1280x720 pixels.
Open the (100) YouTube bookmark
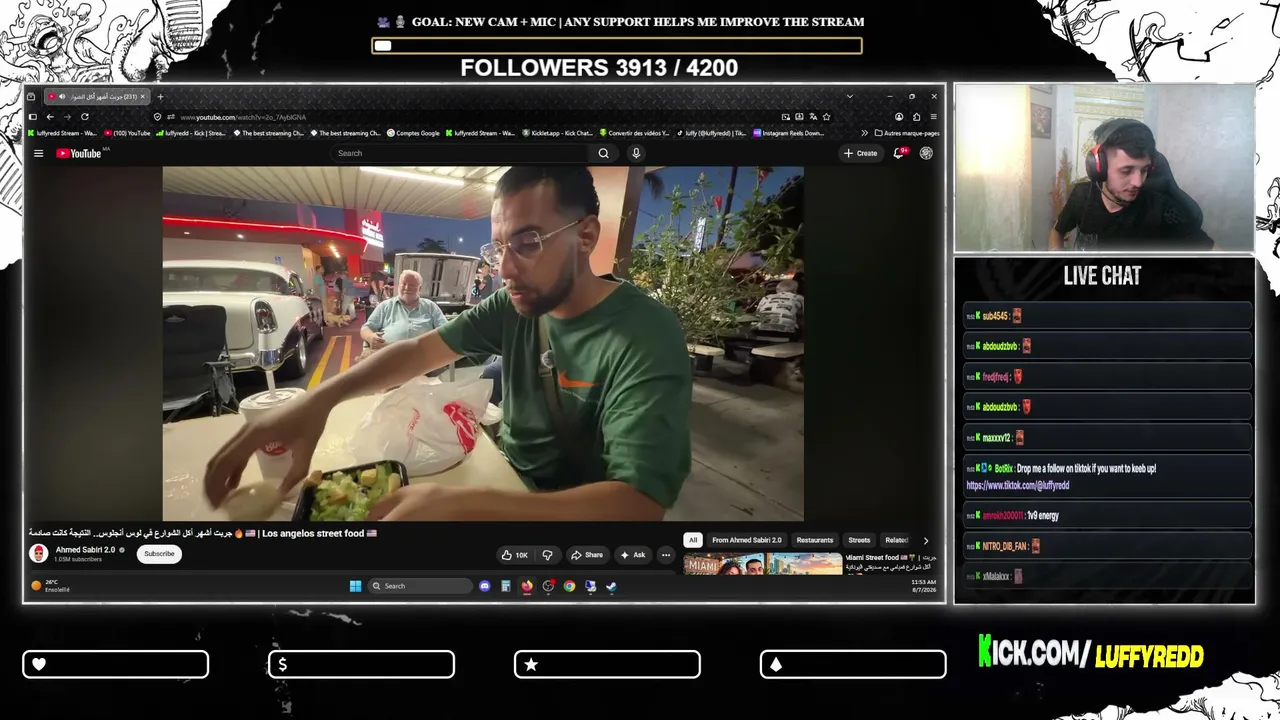[x=126, y=133]
